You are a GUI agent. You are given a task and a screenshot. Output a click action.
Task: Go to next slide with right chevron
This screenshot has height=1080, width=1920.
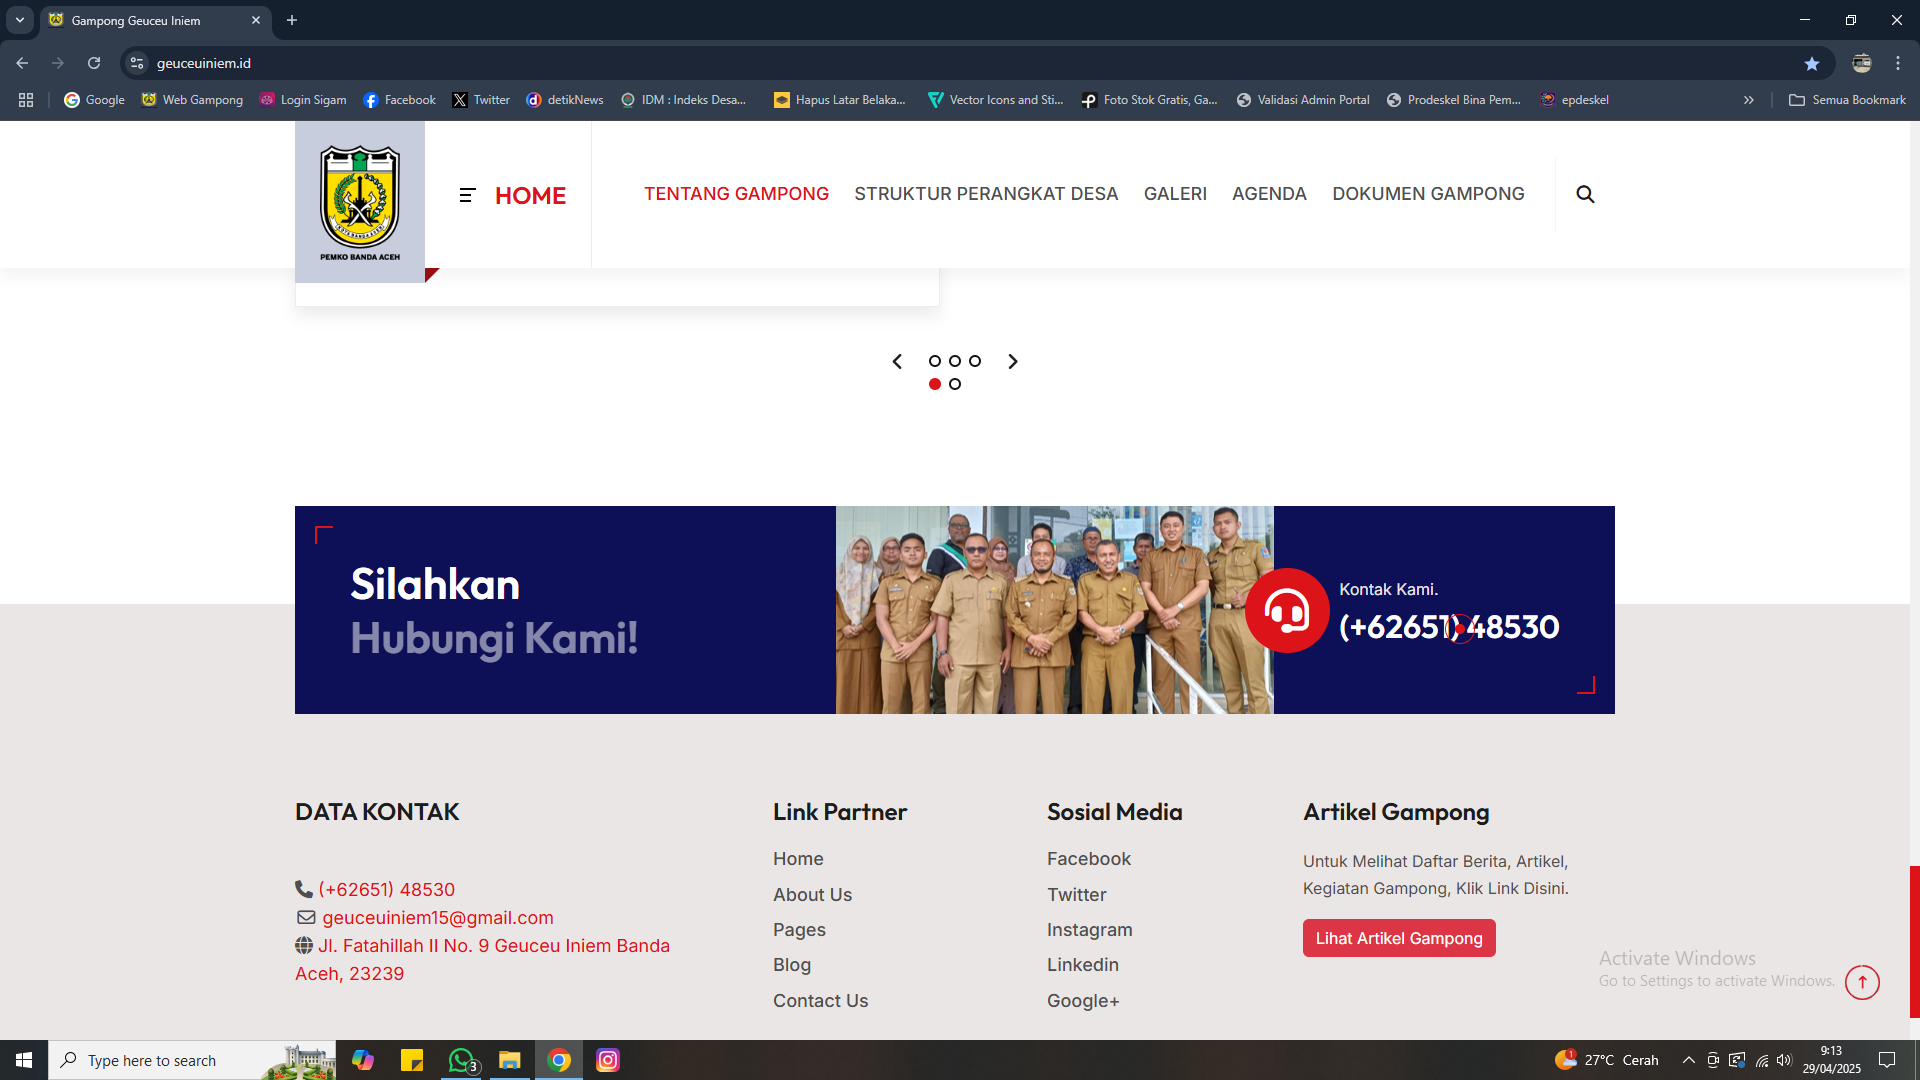[1013, 361]
